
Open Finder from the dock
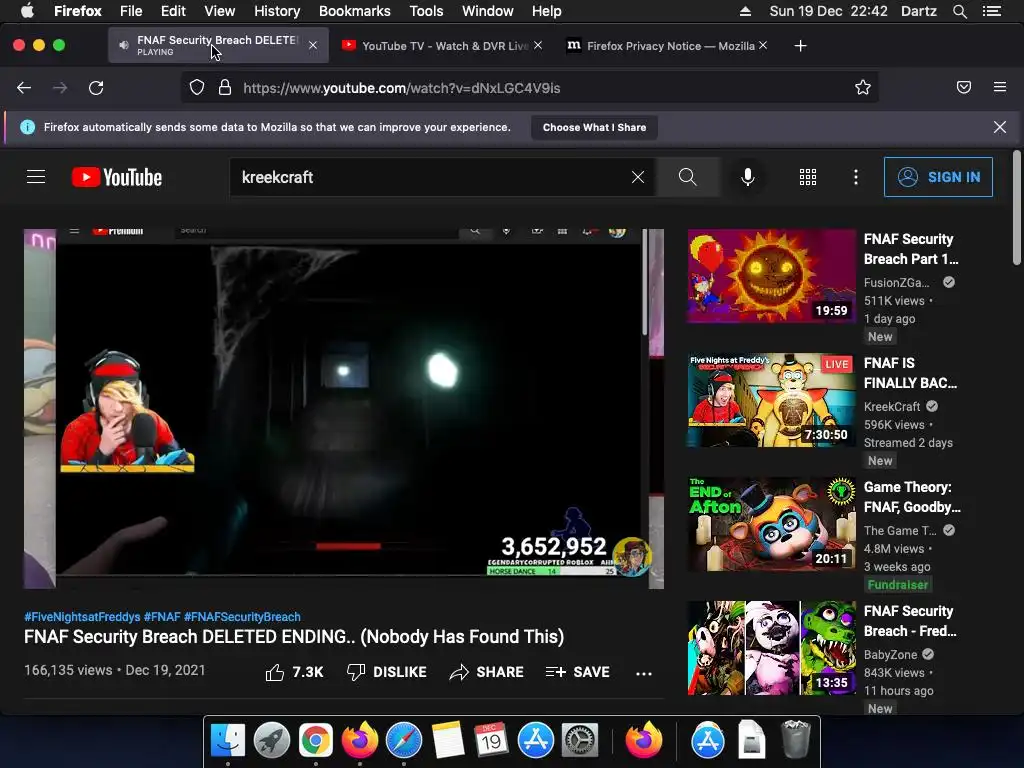(228, 741)
